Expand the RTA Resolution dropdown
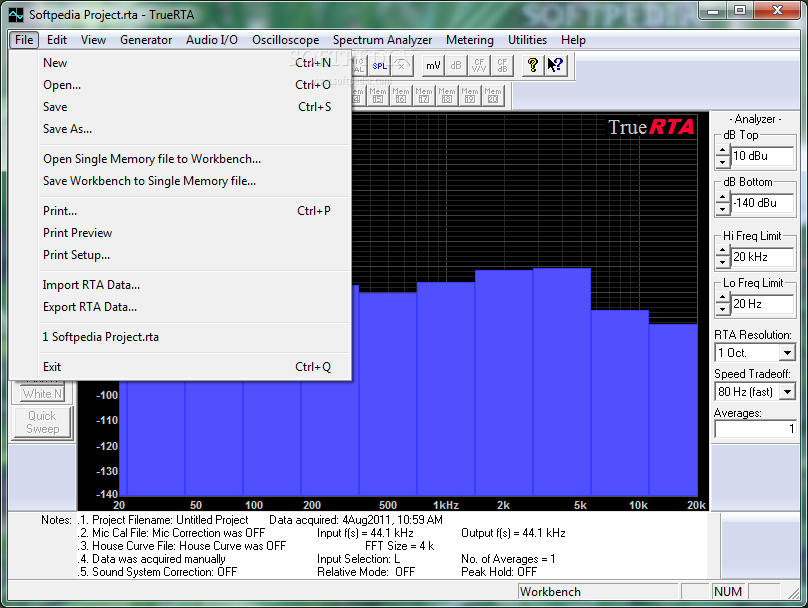This screenshot has height=608, width=808. coord(787,353)
